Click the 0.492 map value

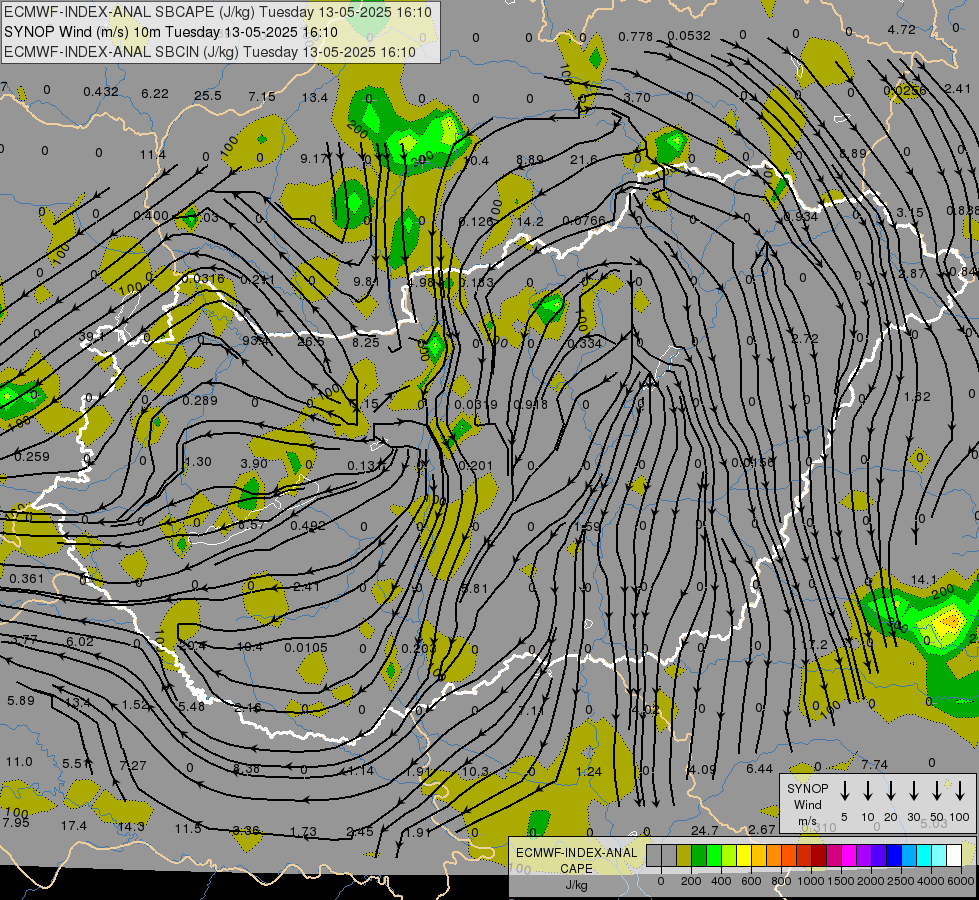[308, 526]
